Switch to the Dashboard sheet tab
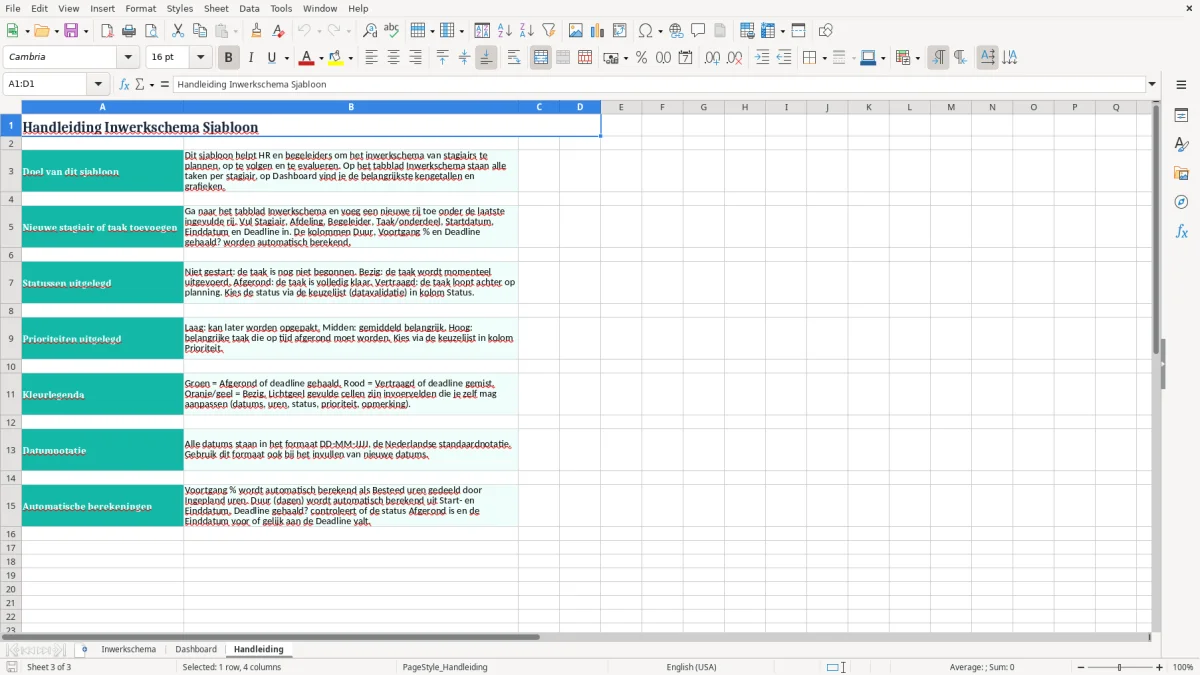 (x=196, y=650)
